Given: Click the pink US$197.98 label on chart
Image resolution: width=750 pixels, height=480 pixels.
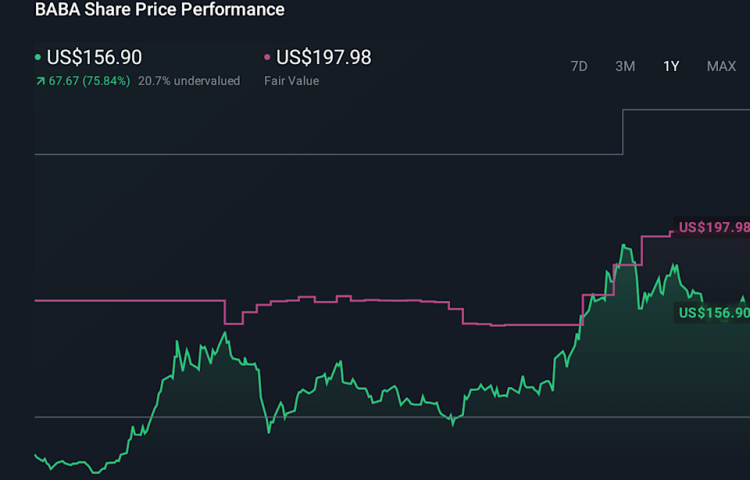Looking at the screenshot, I should coord(713,227).
